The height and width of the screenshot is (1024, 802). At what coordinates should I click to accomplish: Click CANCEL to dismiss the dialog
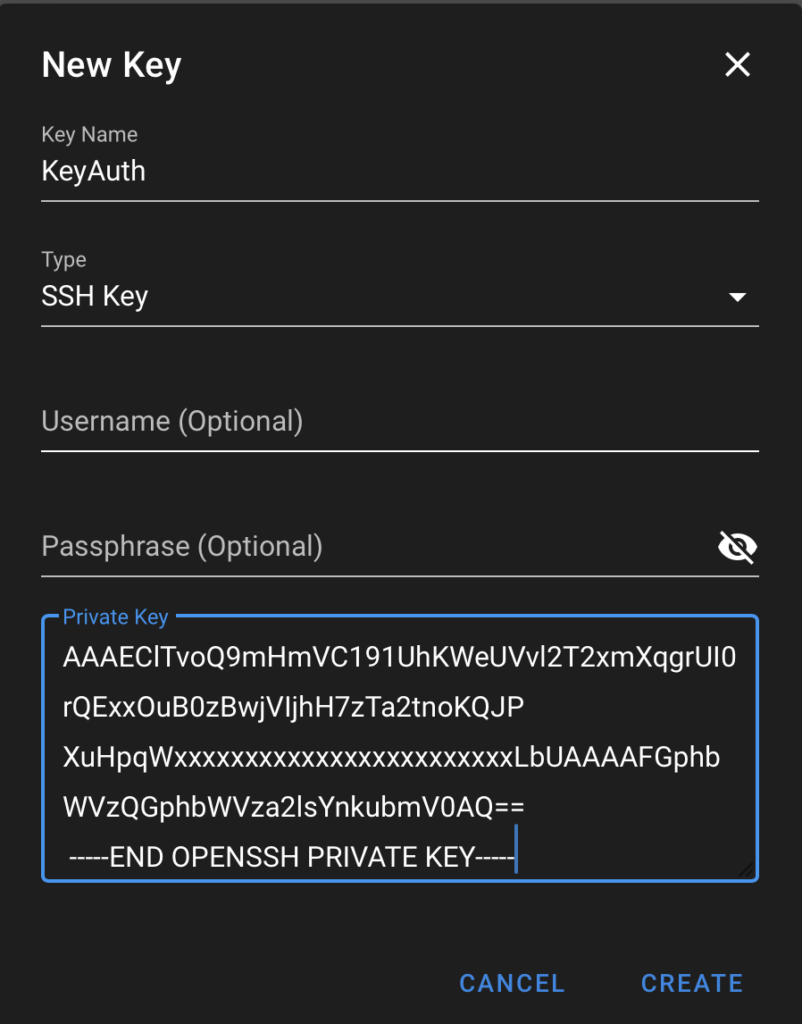pyautogui.click(x=511, y=983)
